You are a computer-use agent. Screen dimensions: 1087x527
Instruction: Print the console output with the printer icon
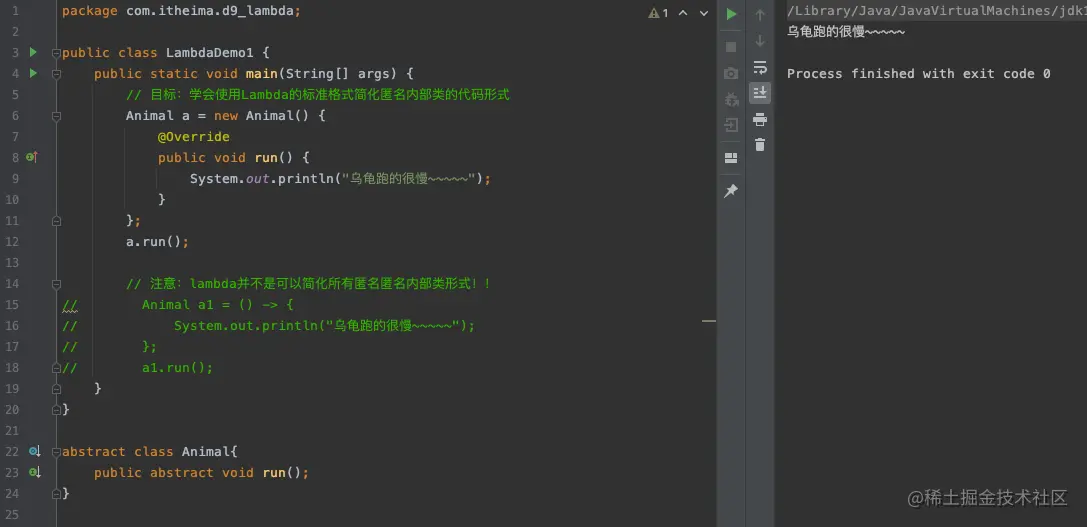click(x=760, y=119)
